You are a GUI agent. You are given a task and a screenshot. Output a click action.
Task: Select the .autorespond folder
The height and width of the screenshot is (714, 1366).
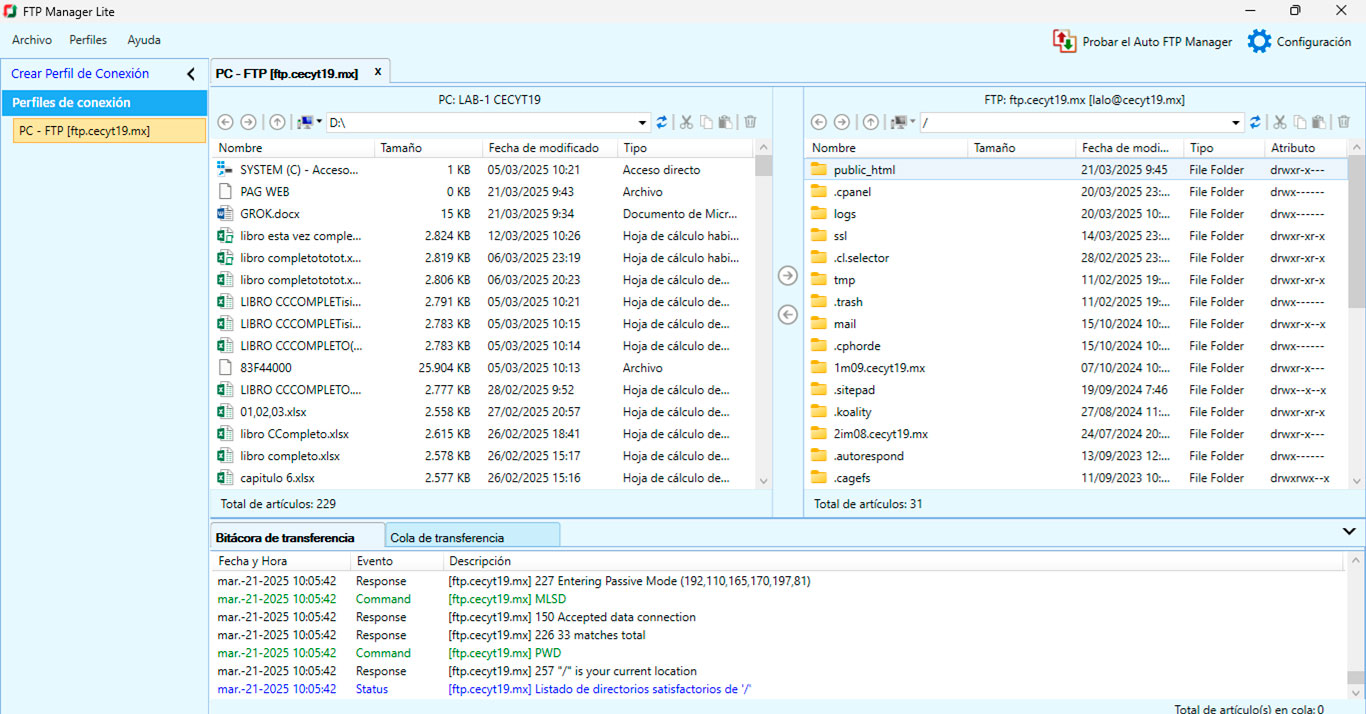coord(1077,456)
